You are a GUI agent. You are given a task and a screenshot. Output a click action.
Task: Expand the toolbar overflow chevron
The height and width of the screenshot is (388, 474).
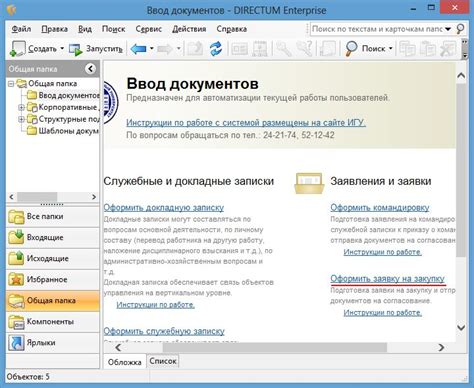(x=465, y=49)
